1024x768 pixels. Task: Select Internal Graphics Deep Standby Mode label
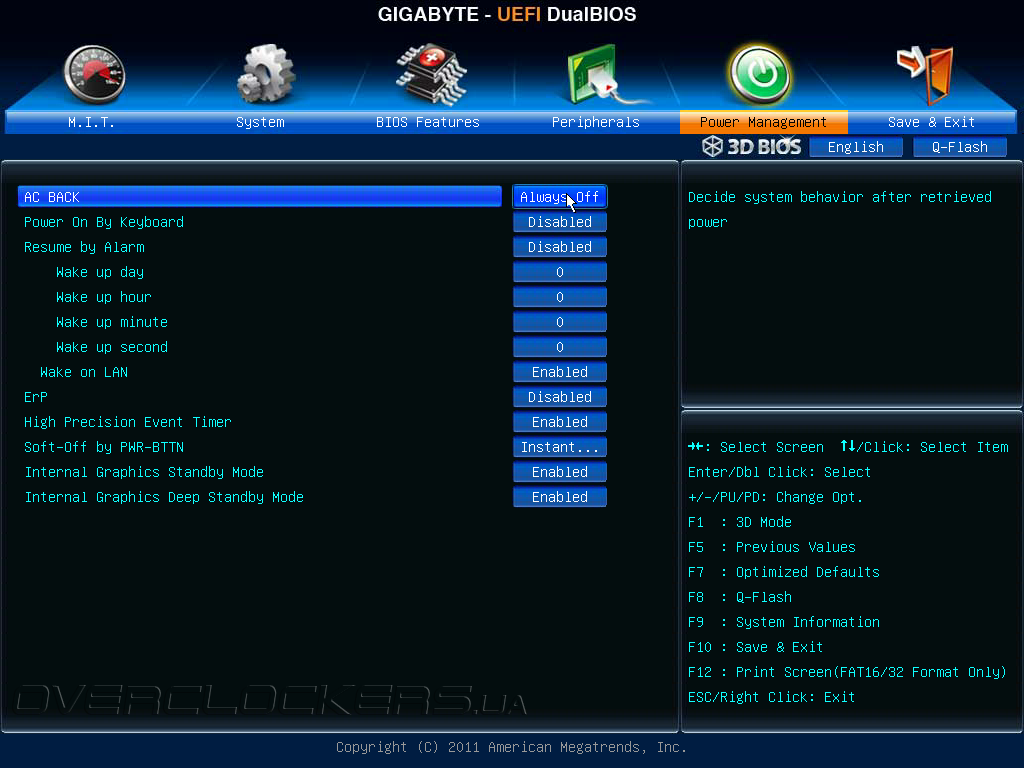click(164, 497)
